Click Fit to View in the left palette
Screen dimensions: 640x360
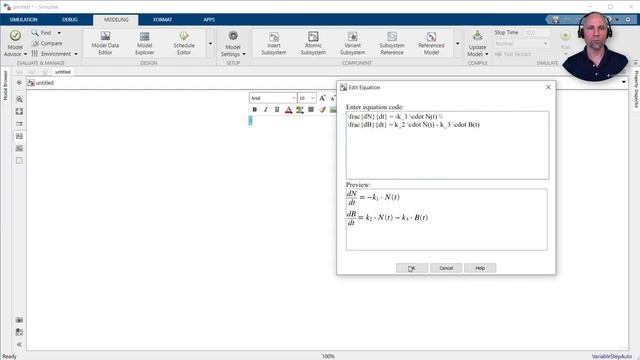coord(19,111)
